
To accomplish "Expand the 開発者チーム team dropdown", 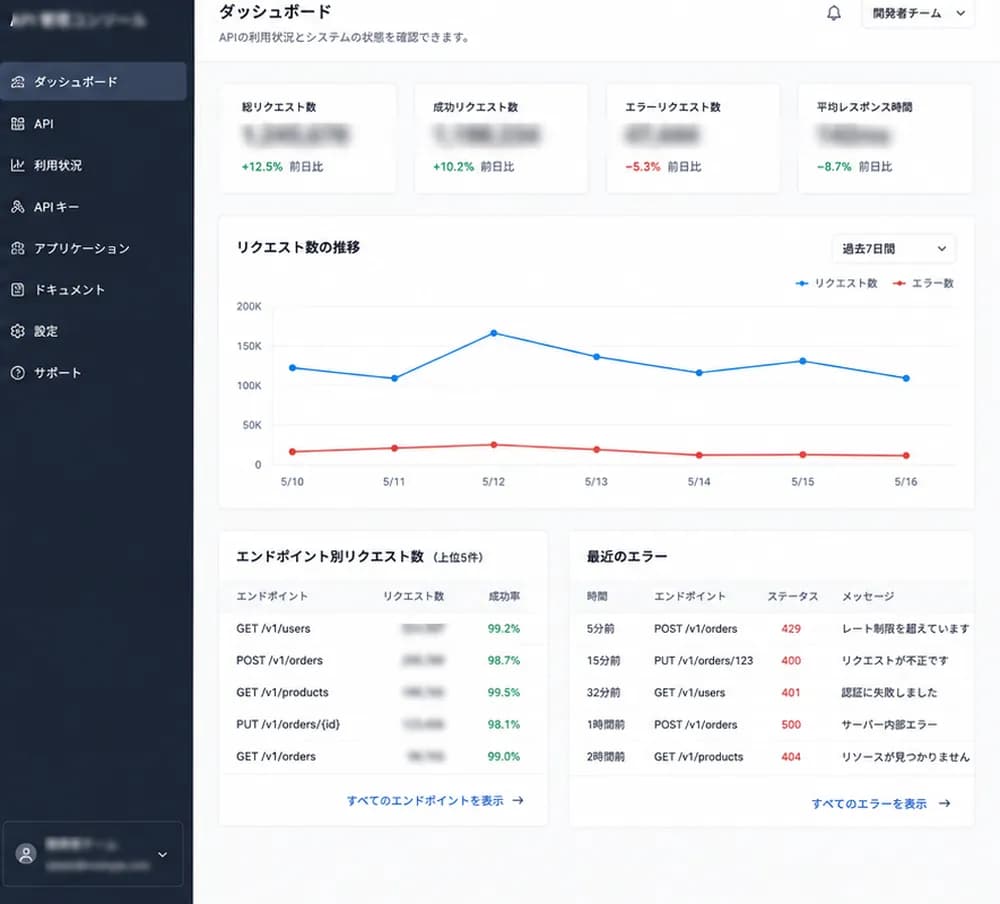I will (x=918, y=13).
